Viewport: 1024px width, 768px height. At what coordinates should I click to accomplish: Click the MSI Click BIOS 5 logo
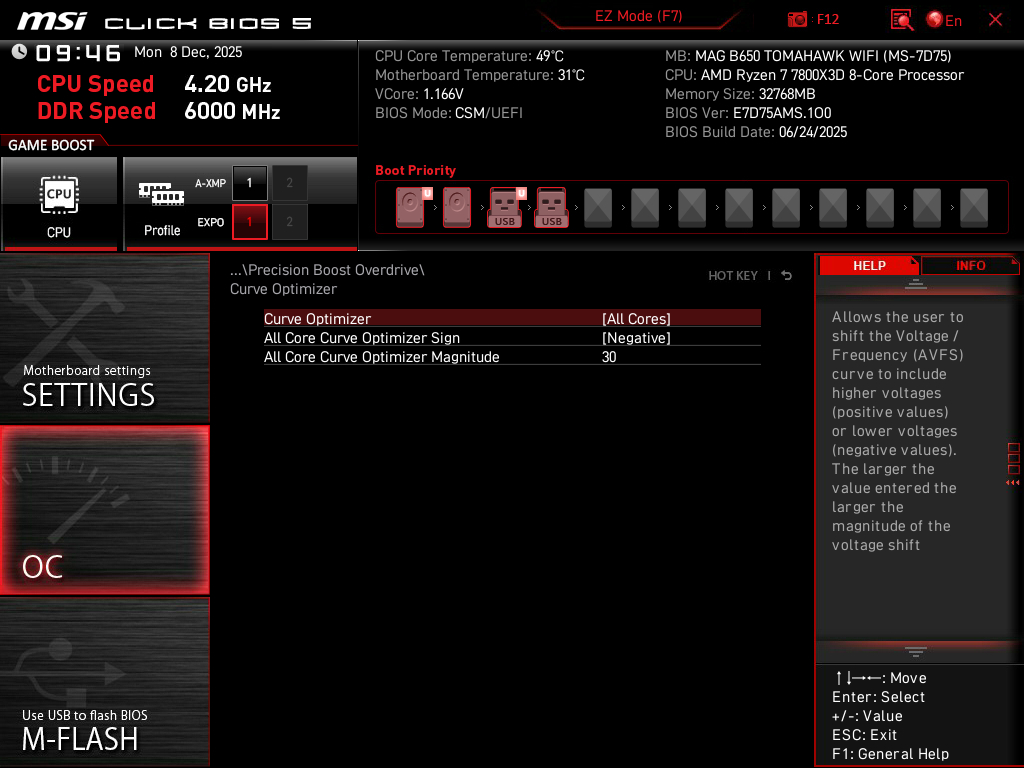164,22
